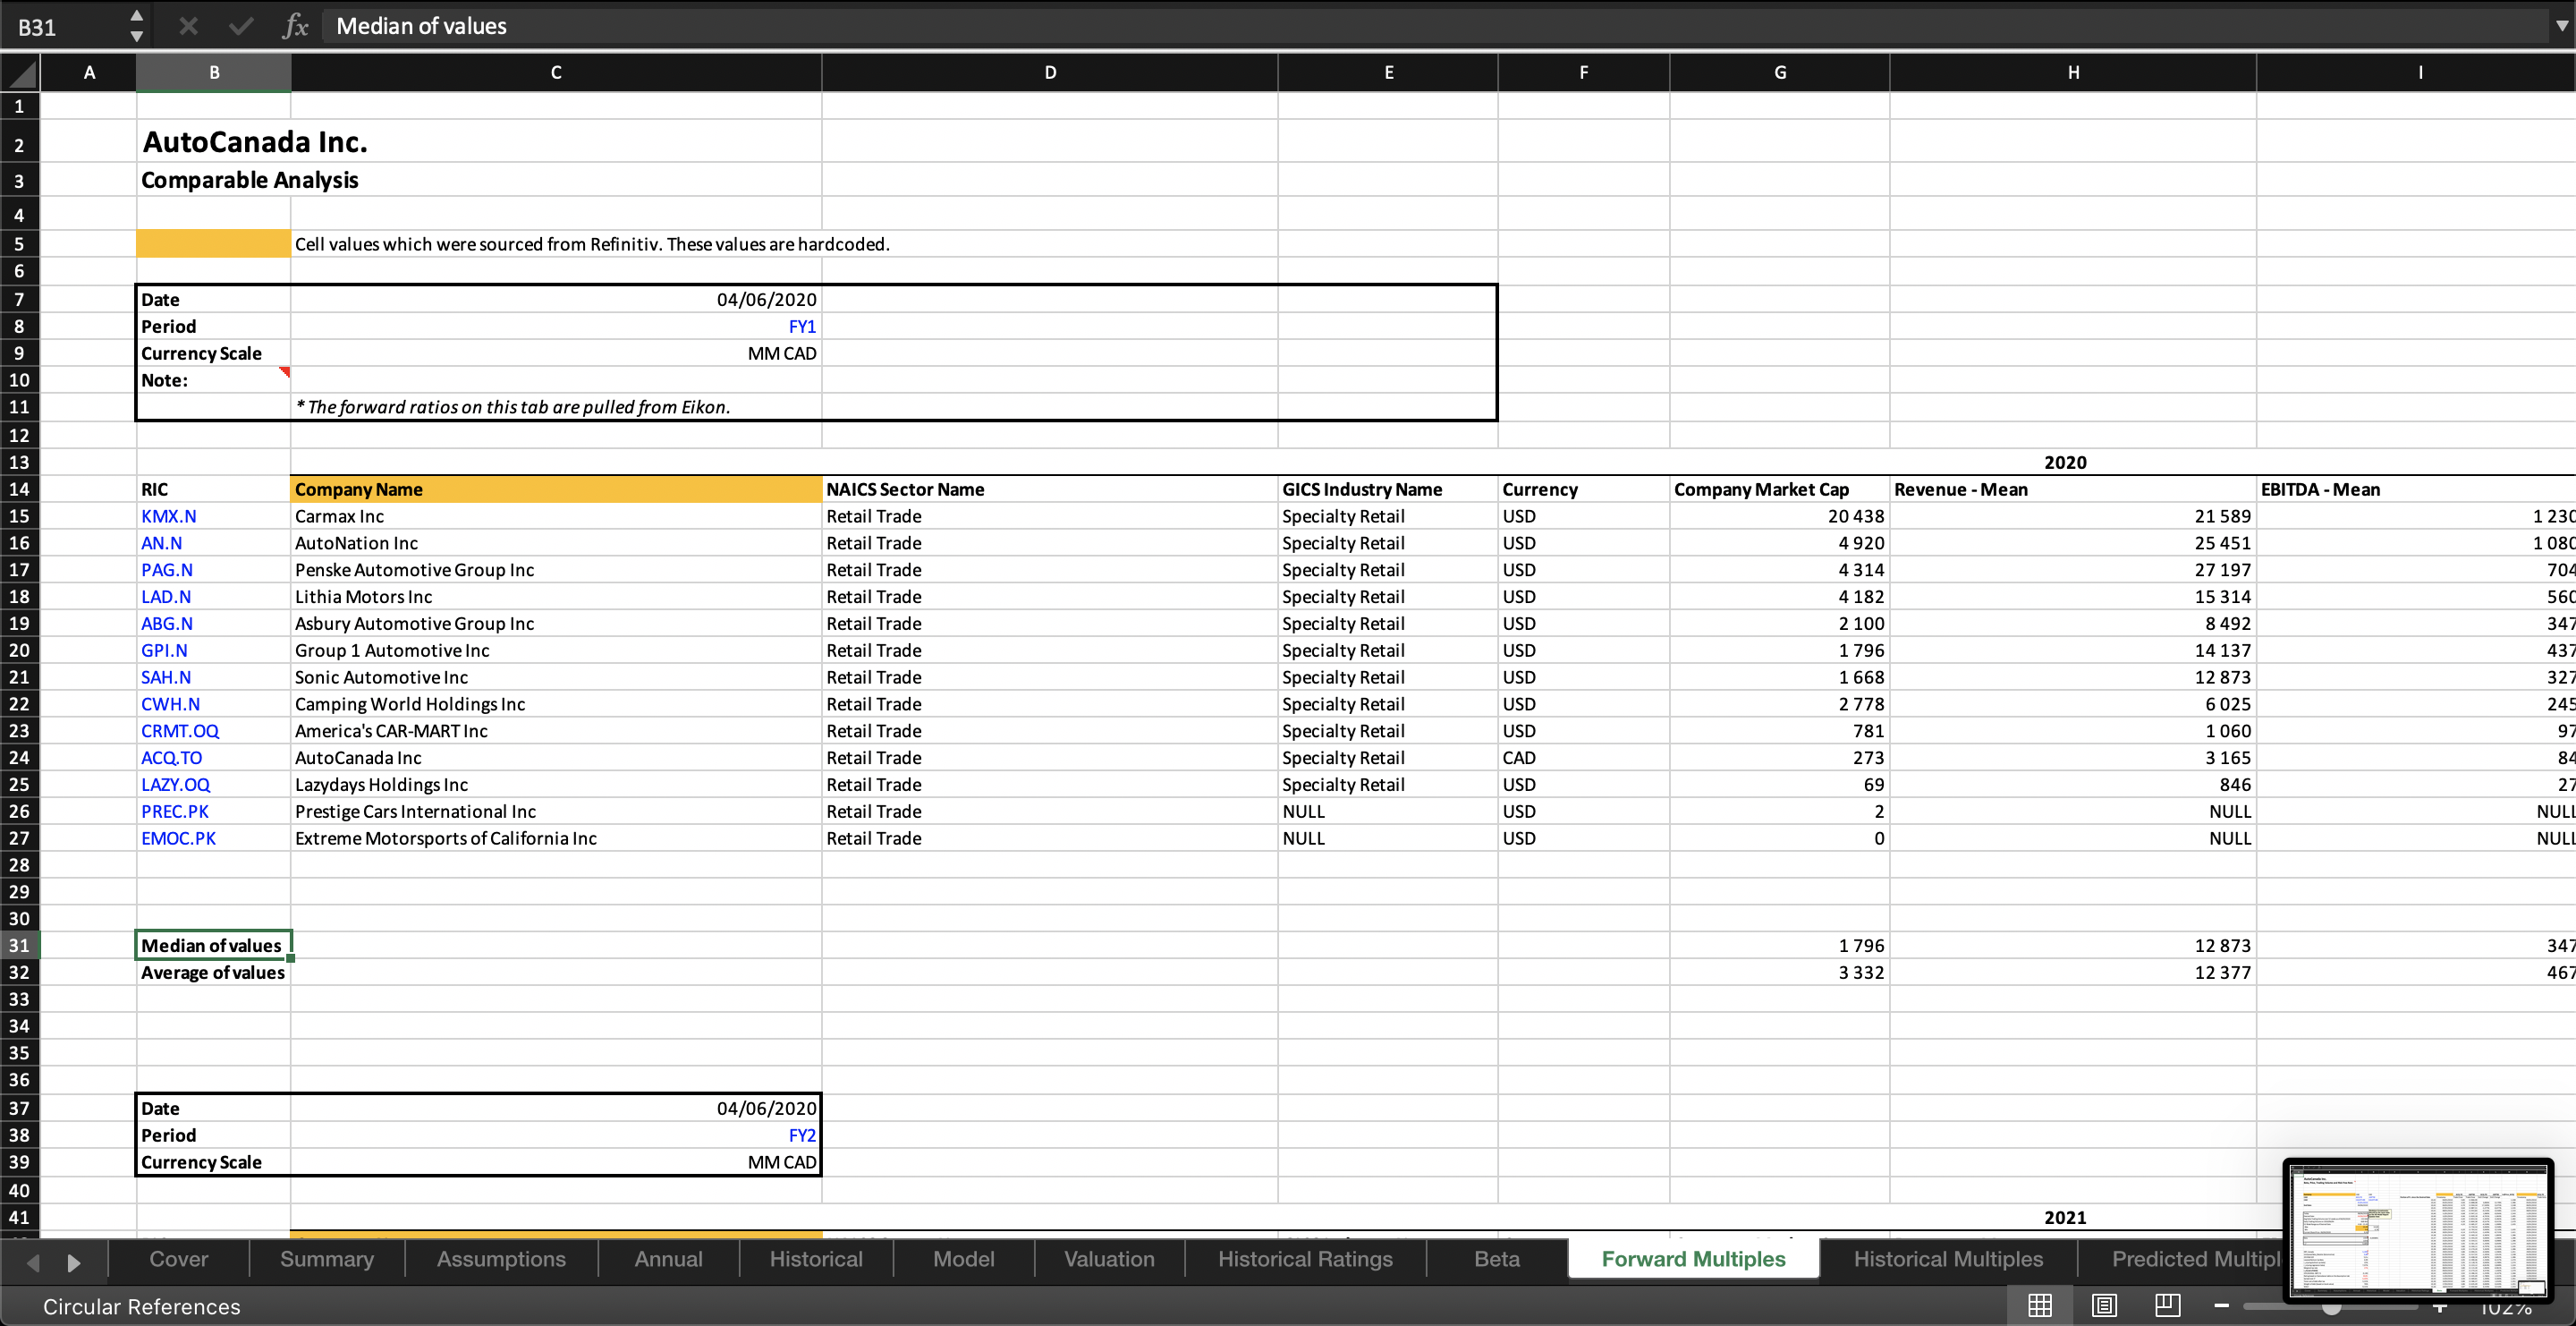Open the Cover sheet tab
The image size is (2576, 1326).
click(x=179, y=1259)
